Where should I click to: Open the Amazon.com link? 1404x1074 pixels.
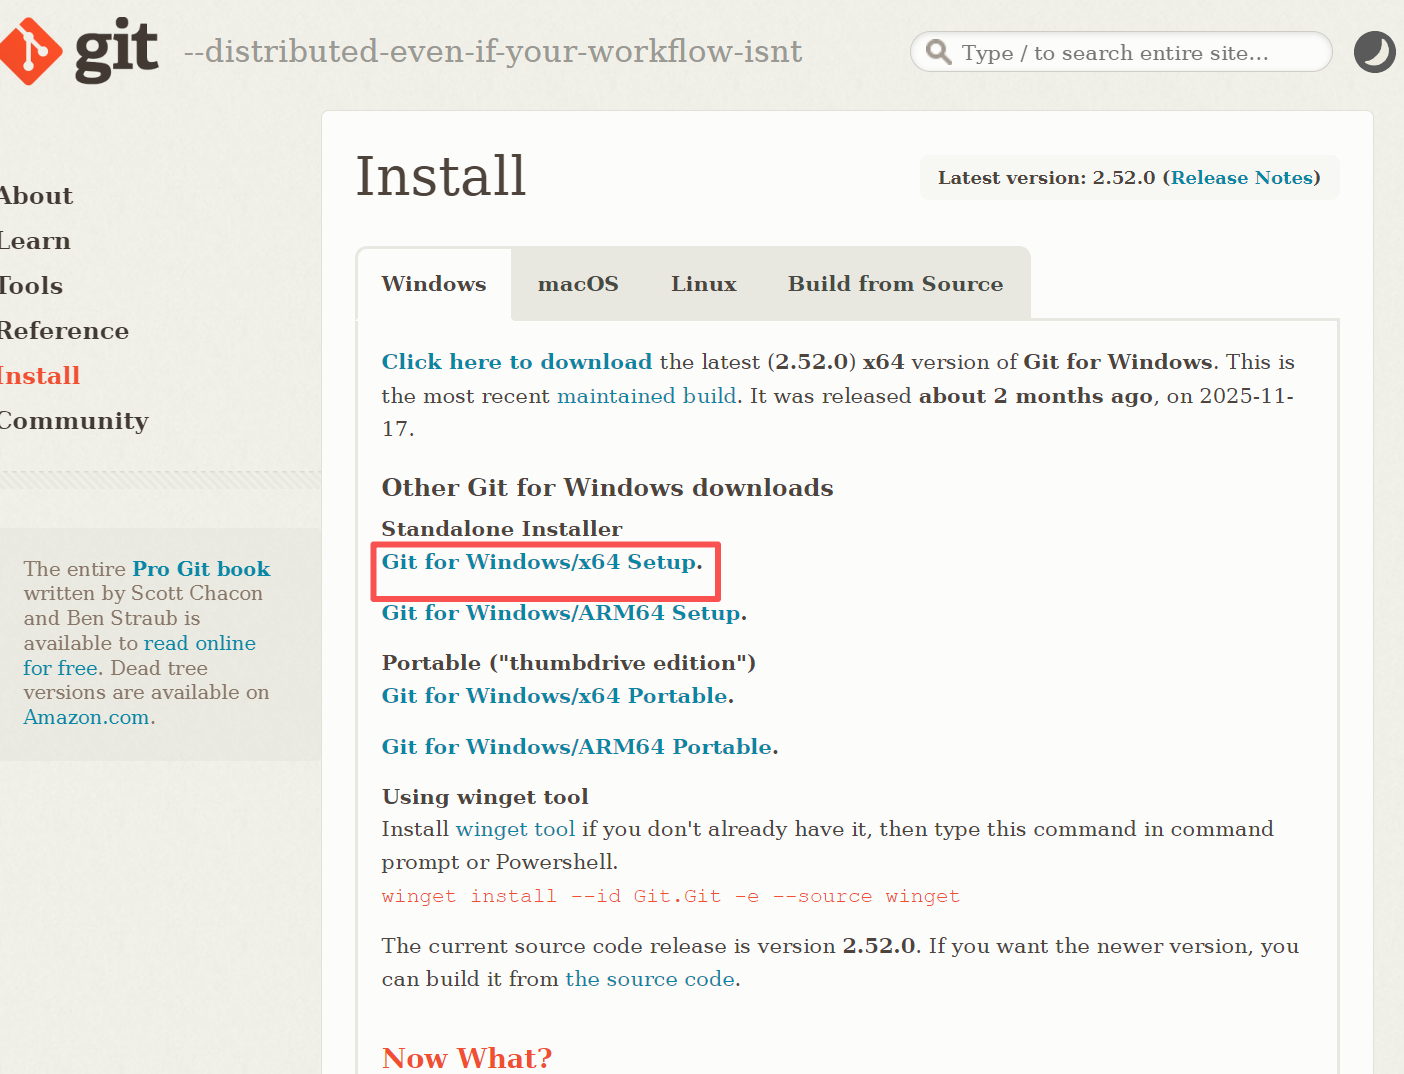tap(87, 717)
